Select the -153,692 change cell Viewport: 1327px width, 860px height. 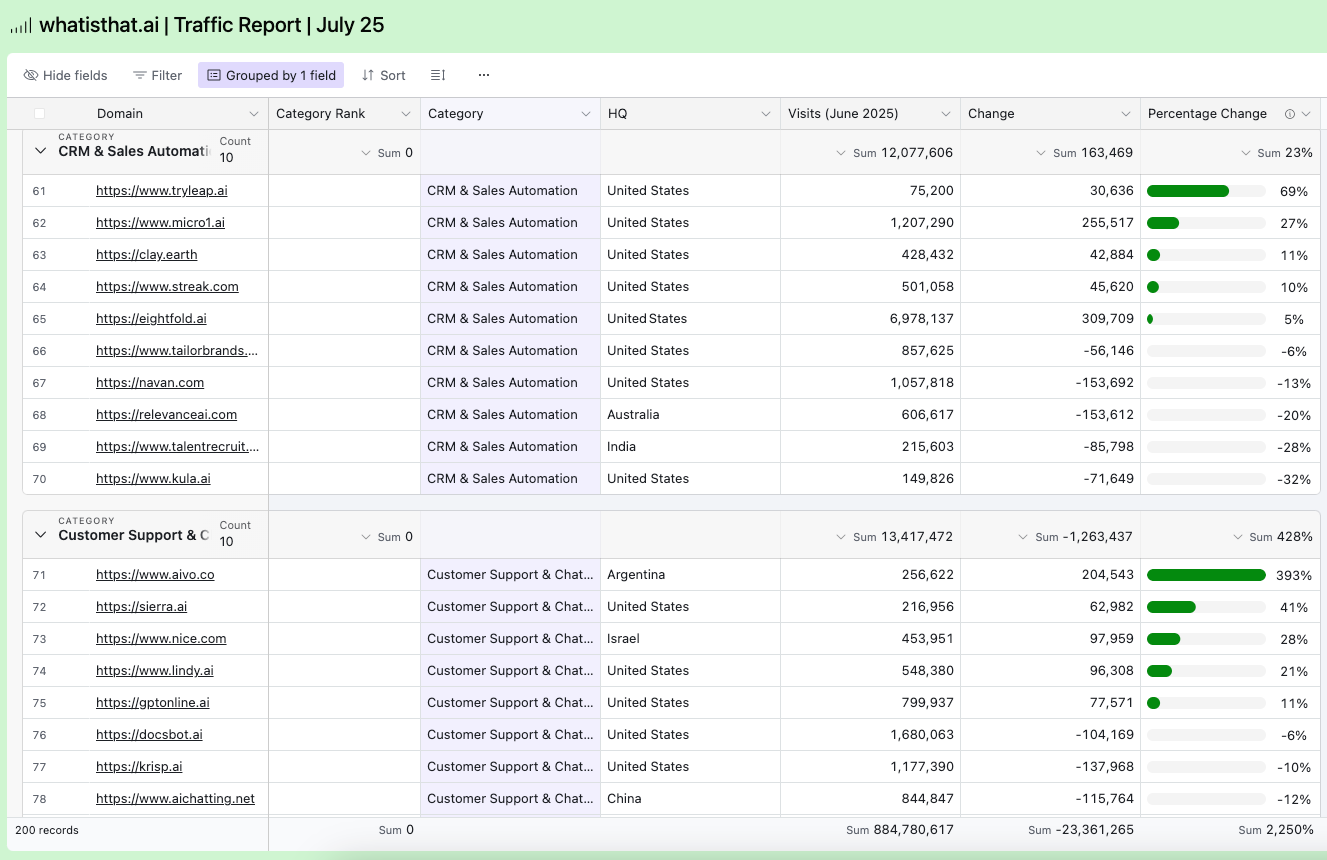pyautogui.click(x=1050, y=383)
